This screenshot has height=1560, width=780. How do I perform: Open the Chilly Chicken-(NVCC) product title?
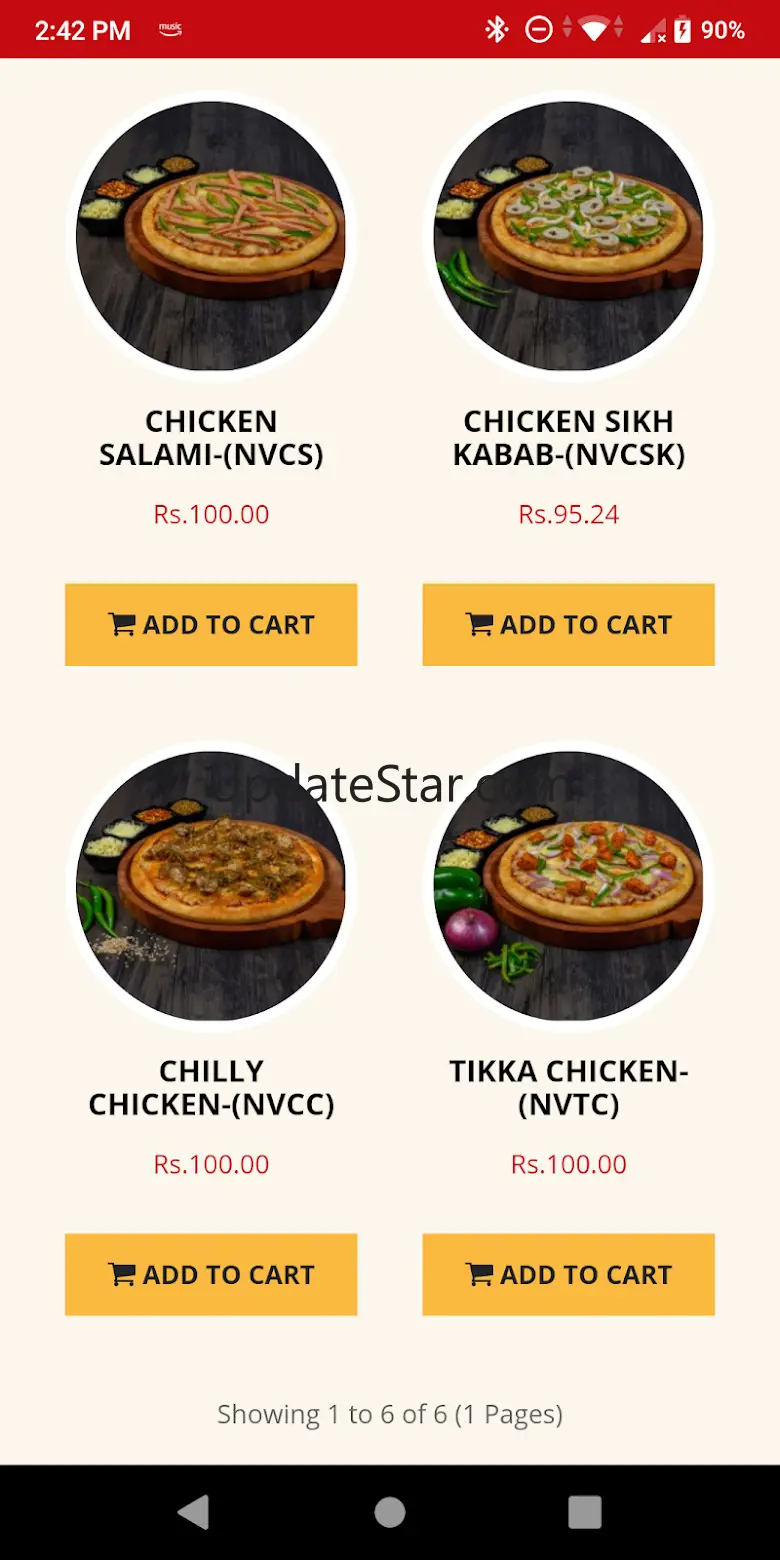pyautogui.click(x=211, y=1088)
